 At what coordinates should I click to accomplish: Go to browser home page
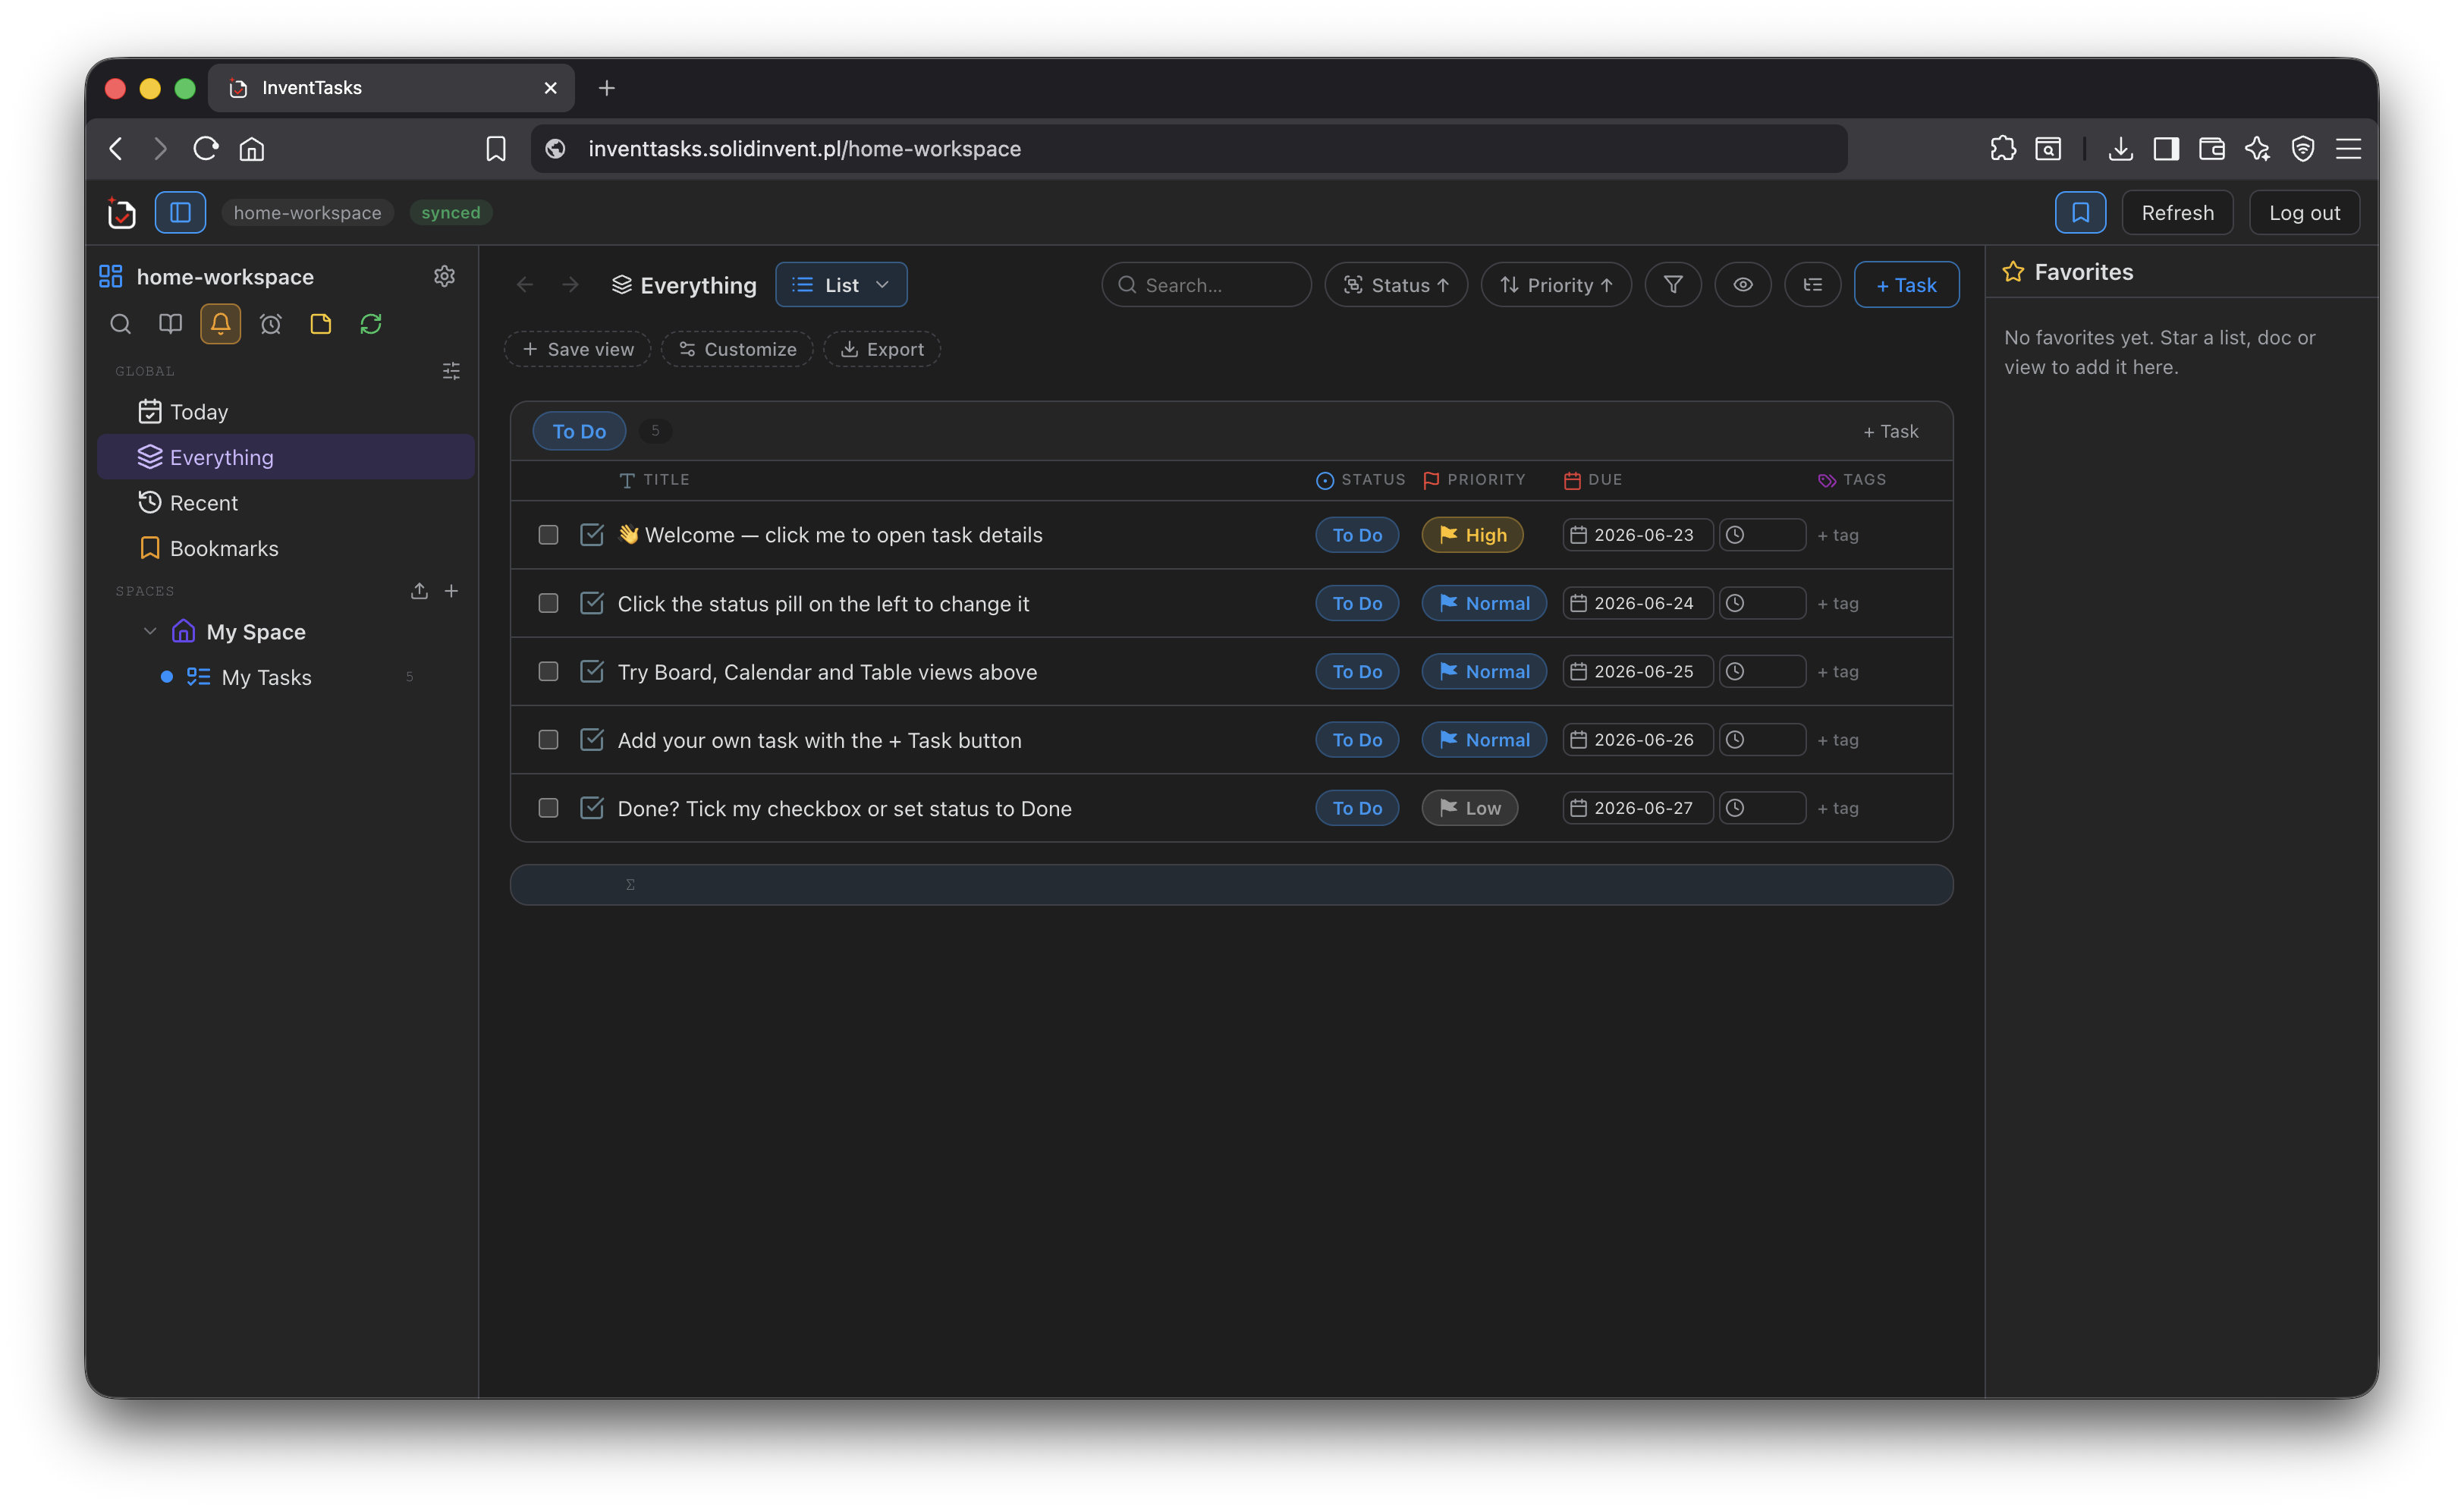pyautogui.click(x=252, y=149)
